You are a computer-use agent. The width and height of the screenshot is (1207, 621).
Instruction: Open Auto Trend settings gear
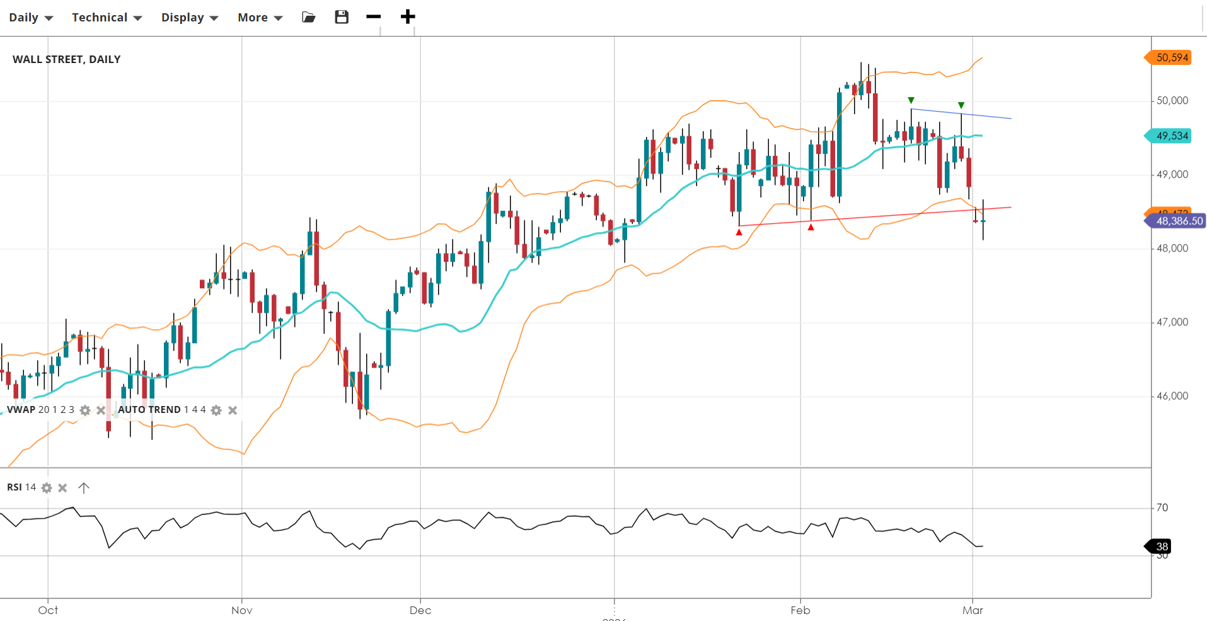pyautogui.click(x=216, y=410)
